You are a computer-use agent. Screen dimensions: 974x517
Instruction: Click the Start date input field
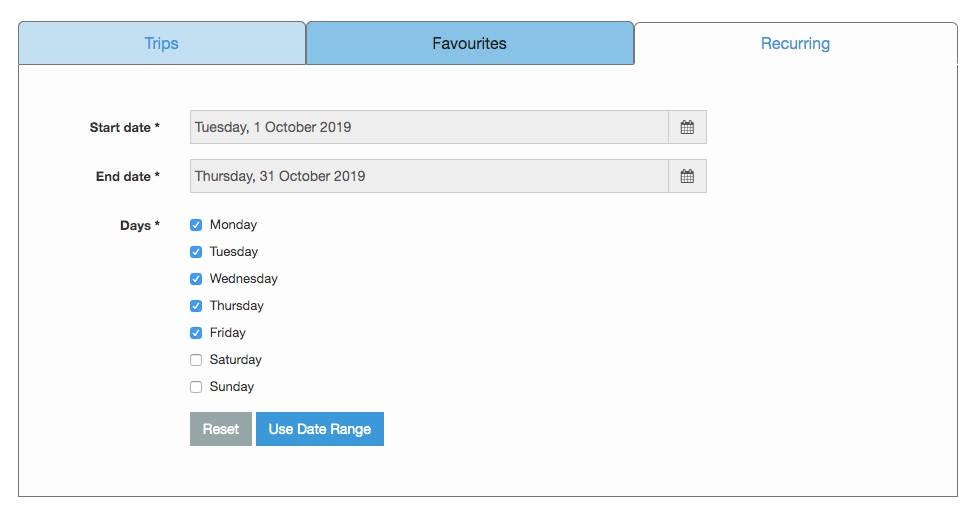(x=429, y=127)
